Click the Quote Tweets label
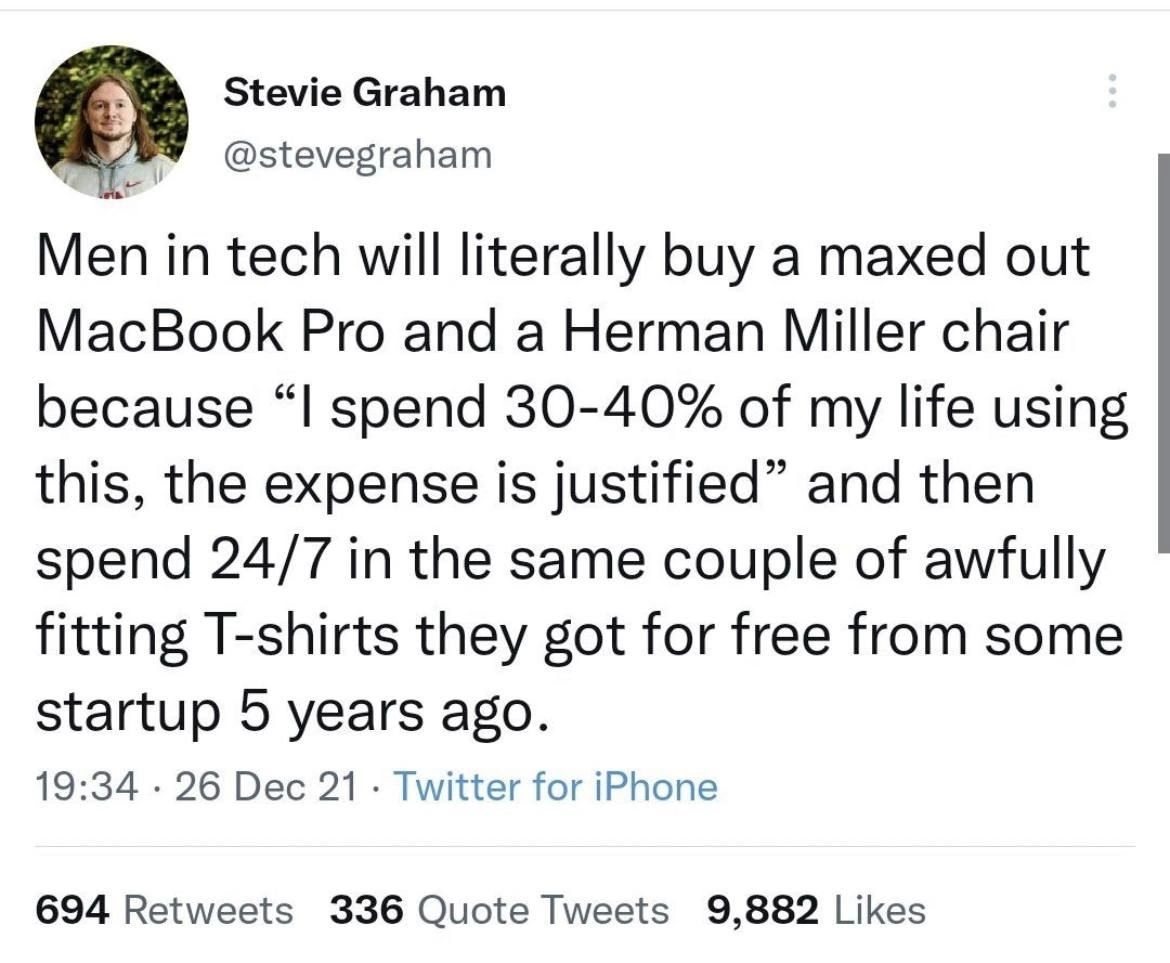 pos(543,911)
